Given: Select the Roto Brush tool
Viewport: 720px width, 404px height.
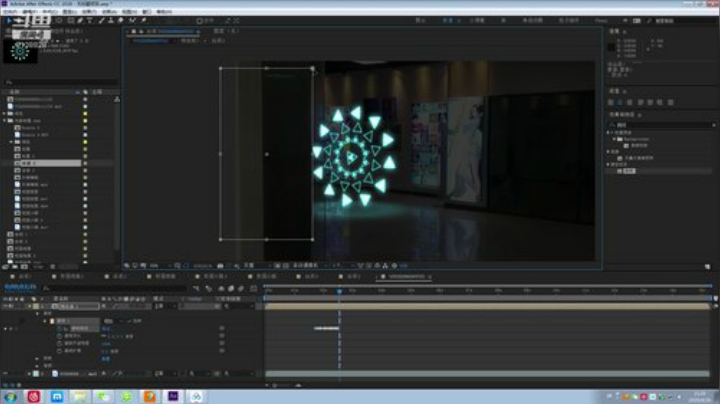Looking at the screenshot, I should coord(132,21).
